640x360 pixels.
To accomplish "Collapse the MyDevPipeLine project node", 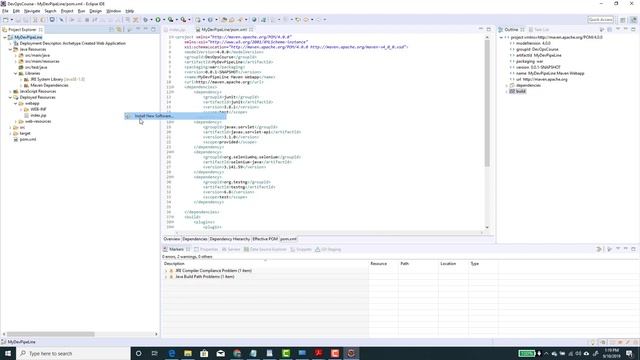I will click(x=4, y=37).
